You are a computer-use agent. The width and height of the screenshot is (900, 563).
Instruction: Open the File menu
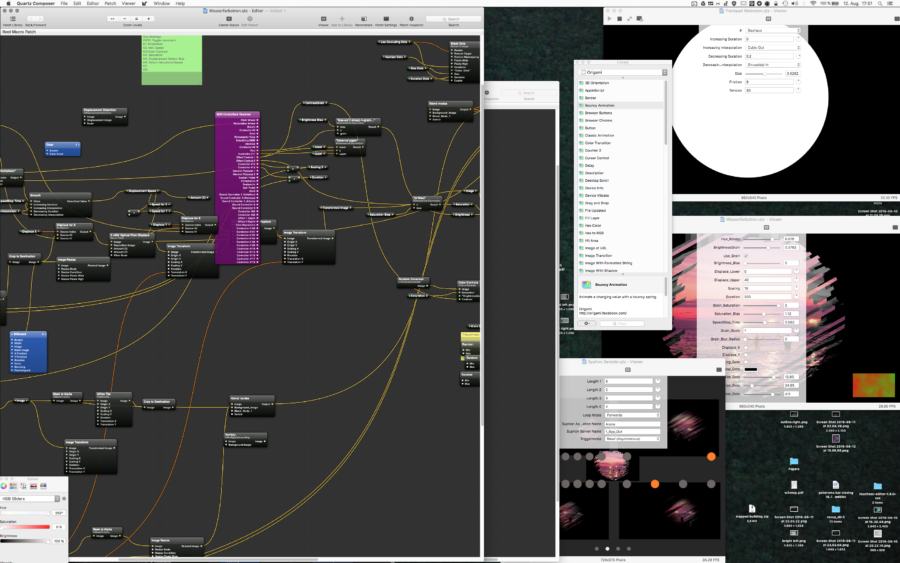coord(64,3)
